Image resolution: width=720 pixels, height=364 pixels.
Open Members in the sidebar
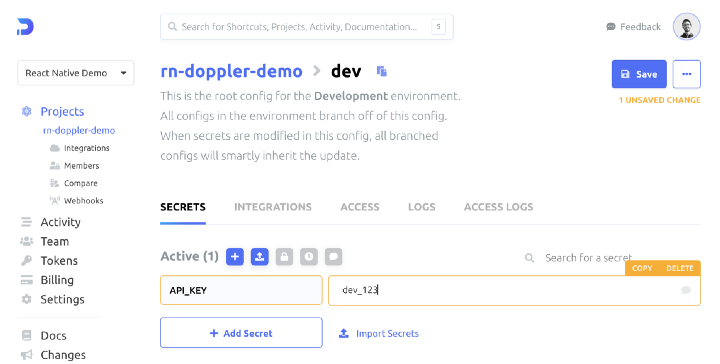tap(81, 165)
